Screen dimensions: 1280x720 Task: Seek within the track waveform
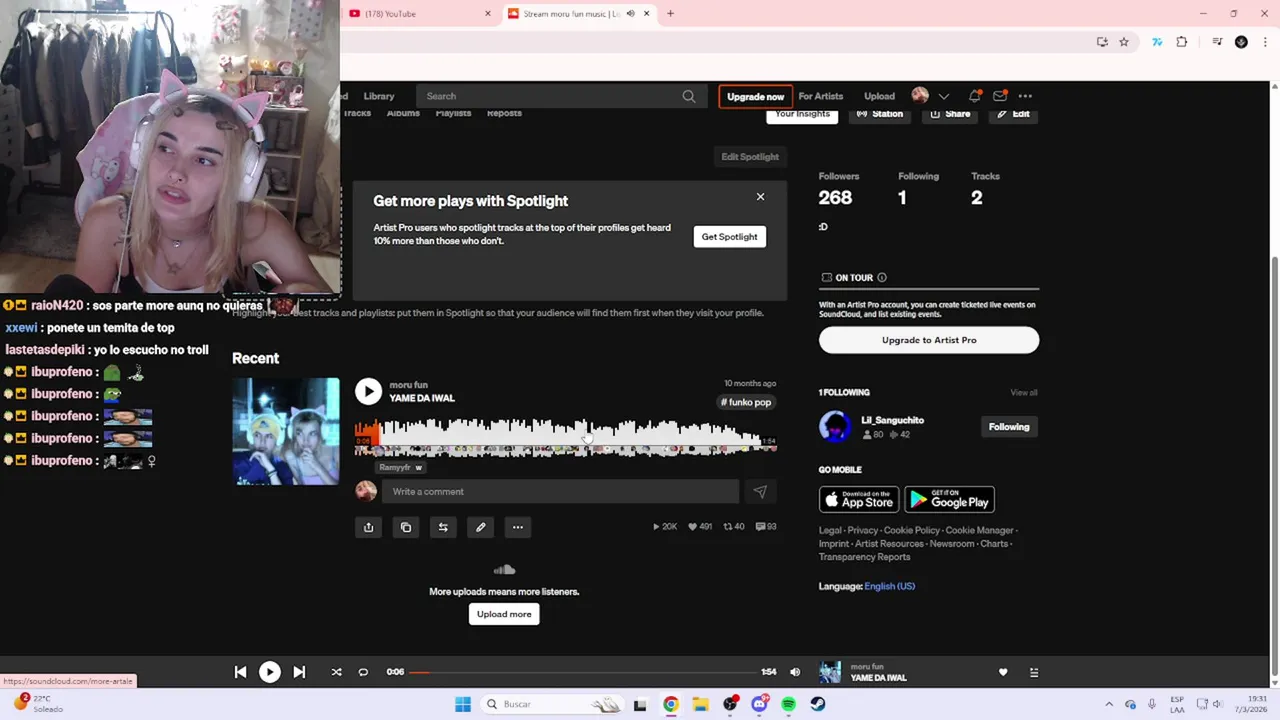tap(566, 438)
